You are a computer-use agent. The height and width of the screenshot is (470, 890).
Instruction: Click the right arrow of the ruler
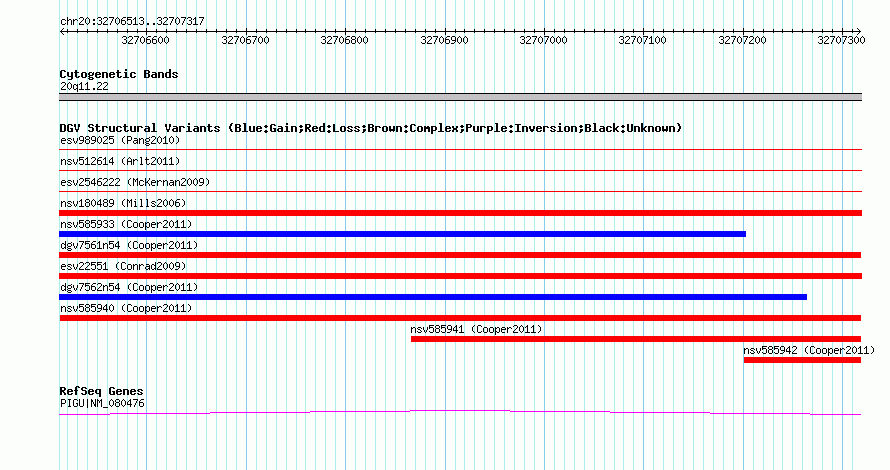pos(859,32)
